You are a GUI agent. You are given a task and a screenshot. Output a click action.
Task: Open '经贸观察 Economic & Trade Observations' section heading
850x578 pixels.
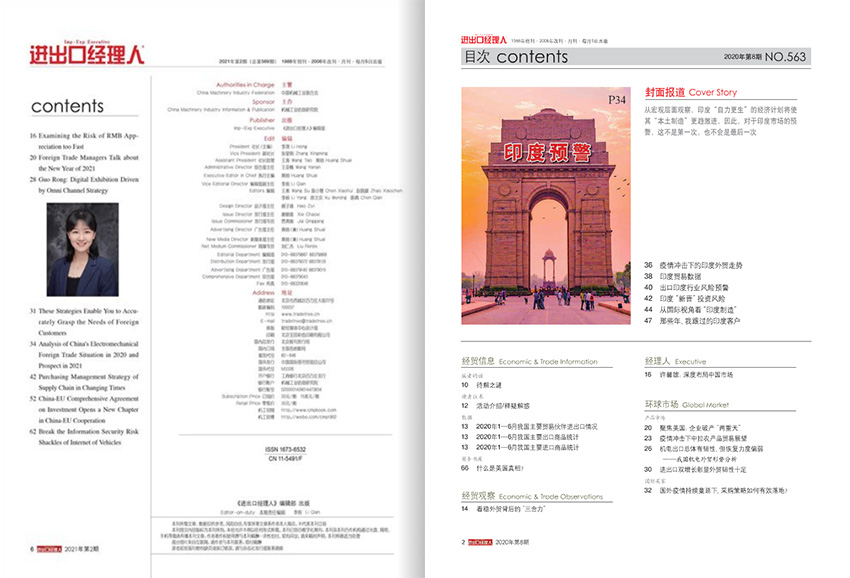[x=532, y=496]
